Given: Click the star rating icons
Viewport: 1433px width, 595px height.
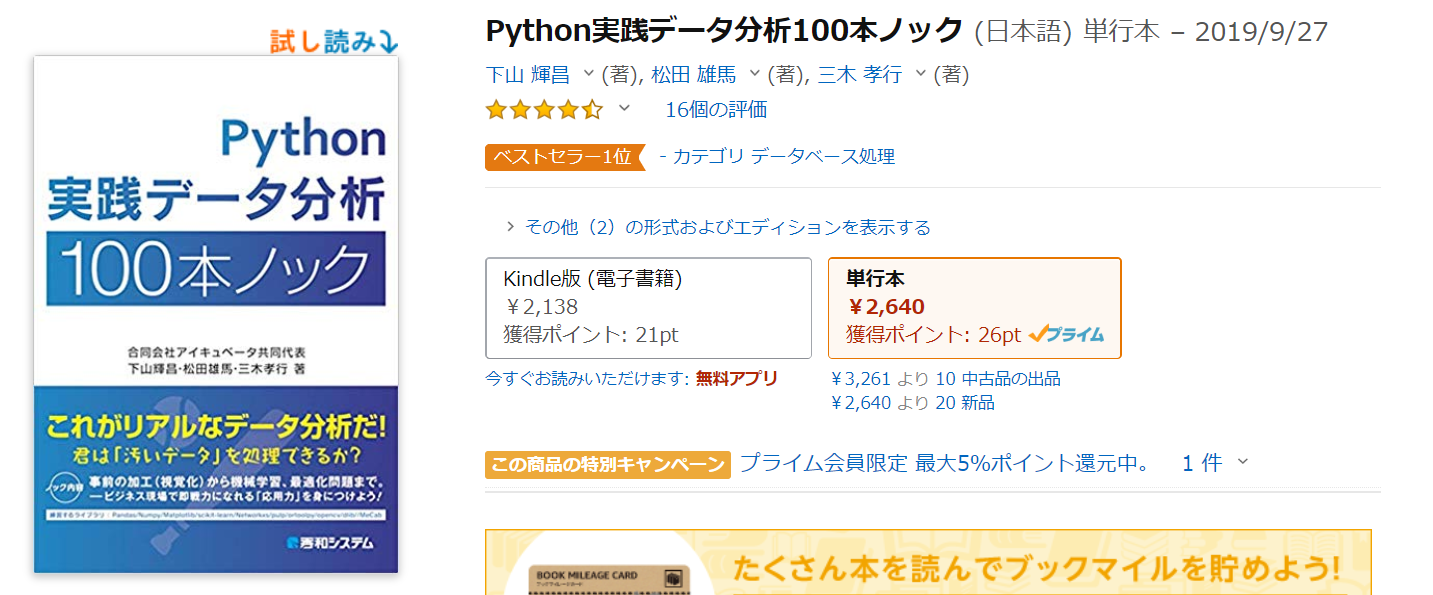Looking at the screenshot, I should pos(544,110).
